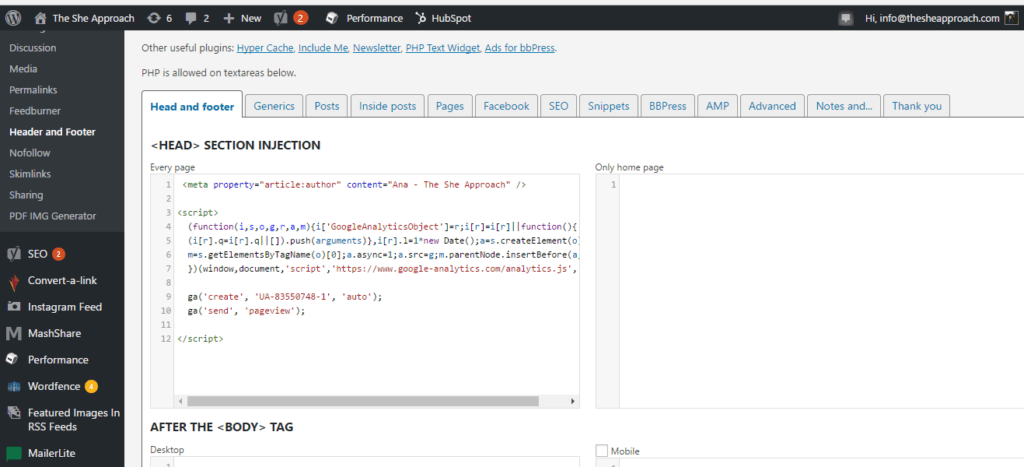The width and height of the screenshot is (1024, 467).
Task: Click inside the Only home page editor
Action: pos(810,291)
